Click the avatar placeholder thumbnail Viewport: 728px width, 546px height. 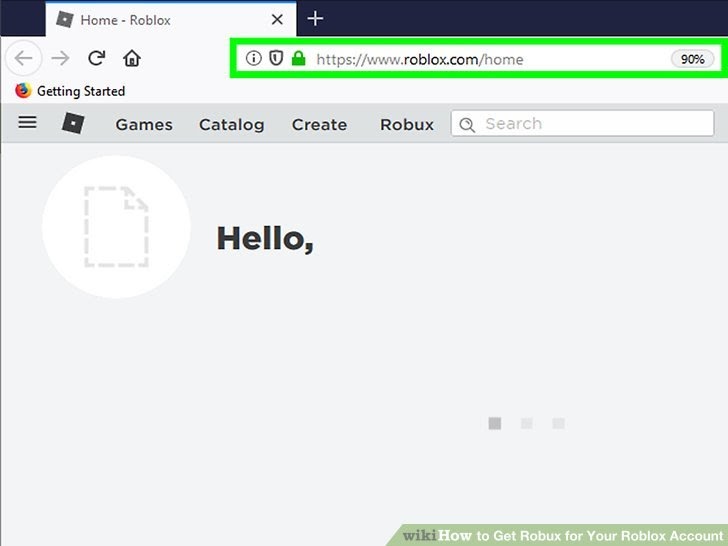point(116,227)
